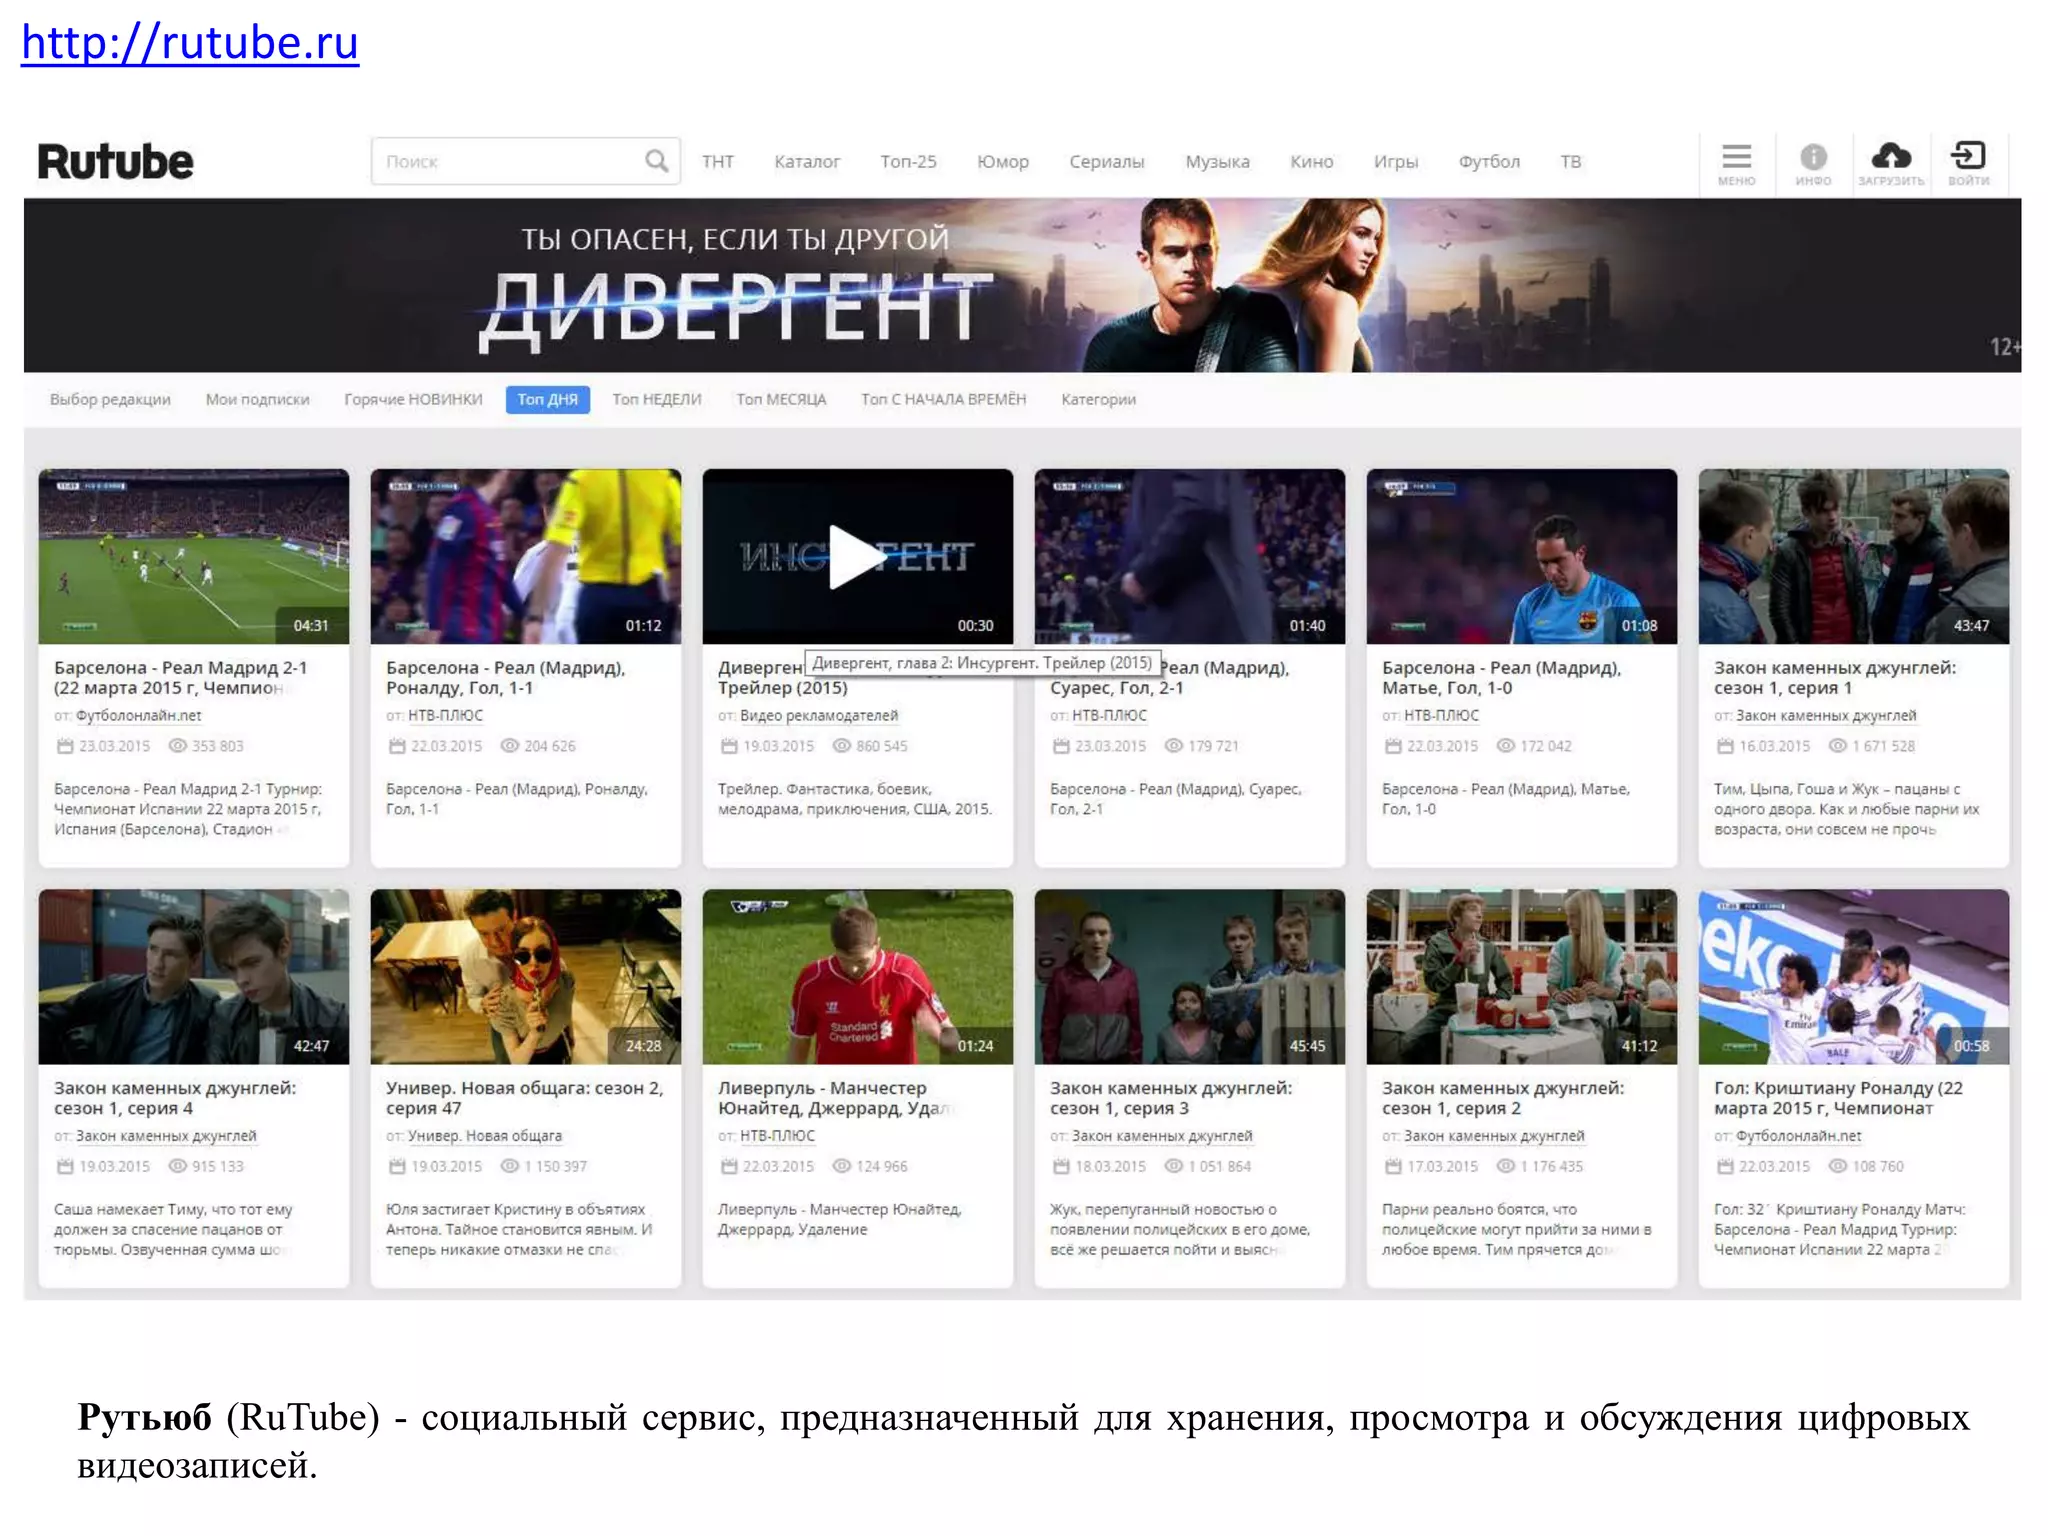Screen dimensions: 2048x1536
Task: Click eye icon beside 353 803 views
Action: point(178,746)
